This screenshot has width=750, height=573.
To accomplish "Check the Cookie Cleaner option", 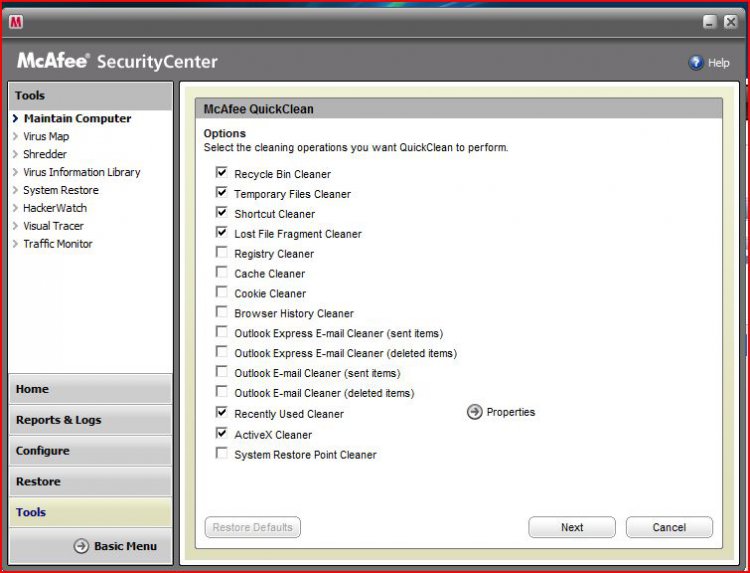I will tap(221, 292).
